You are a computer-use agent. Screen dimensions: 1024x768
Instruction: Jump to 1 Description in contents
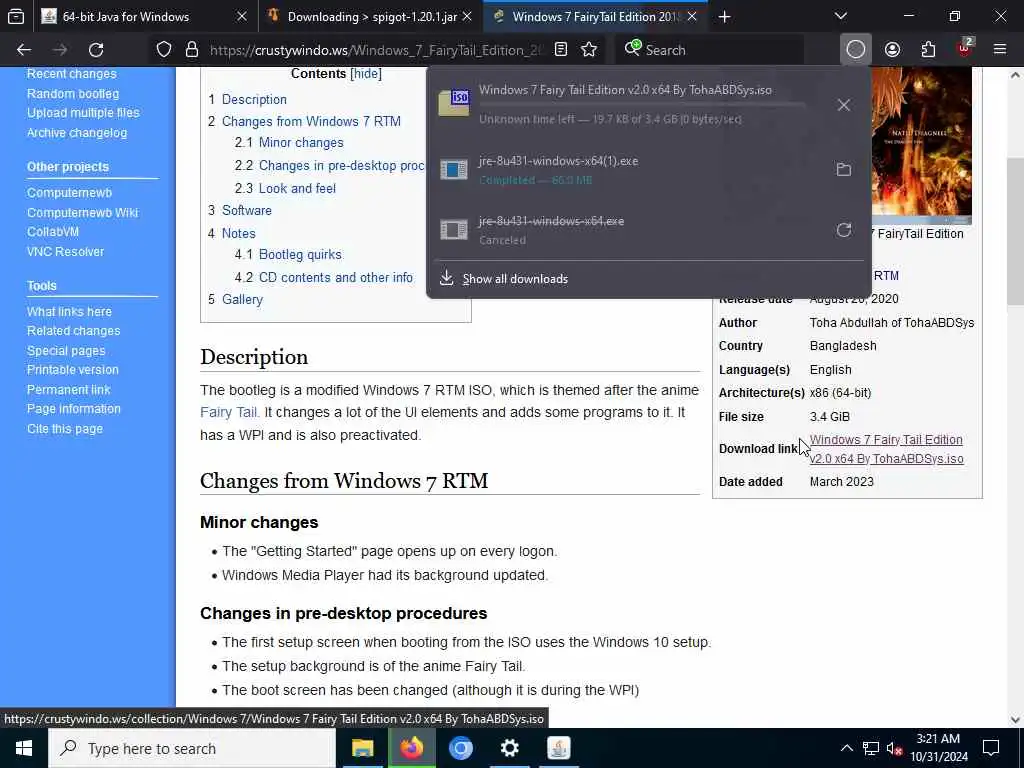pyautogui.click(x=248, y=99)
